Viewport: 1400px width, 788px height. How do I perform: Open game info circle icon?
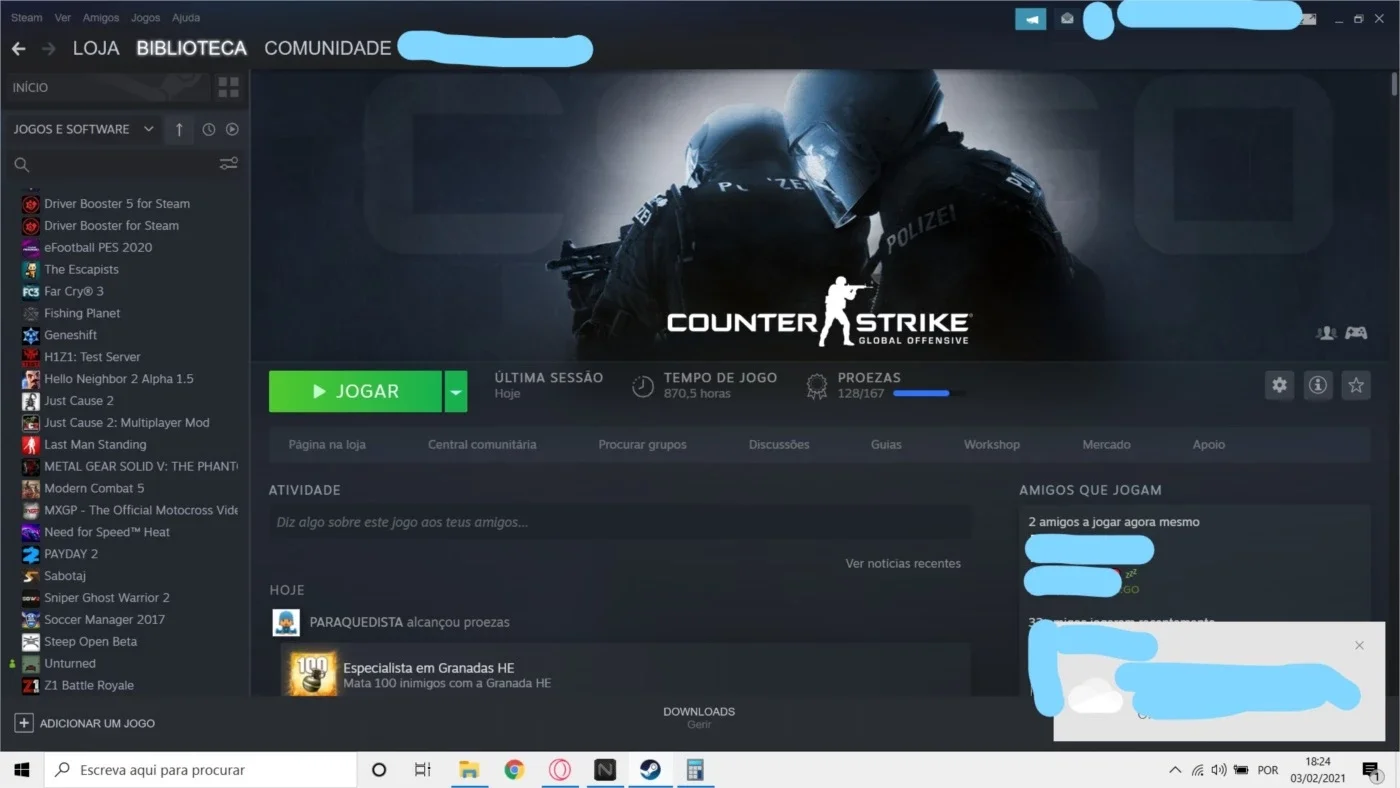tap(1318, 385)
